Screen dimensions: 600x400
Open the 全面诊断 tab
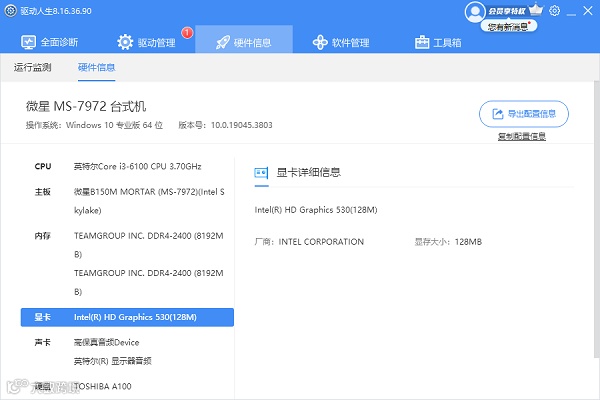[49, 42]
